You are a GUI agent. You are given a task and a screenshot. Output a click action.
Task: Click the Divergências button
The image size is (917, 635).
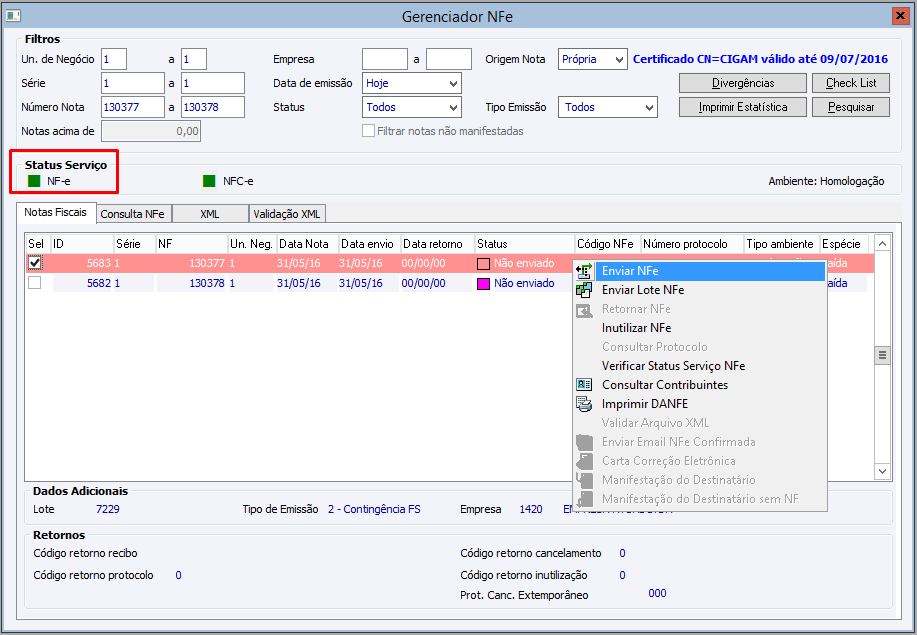tap(743, 83)
